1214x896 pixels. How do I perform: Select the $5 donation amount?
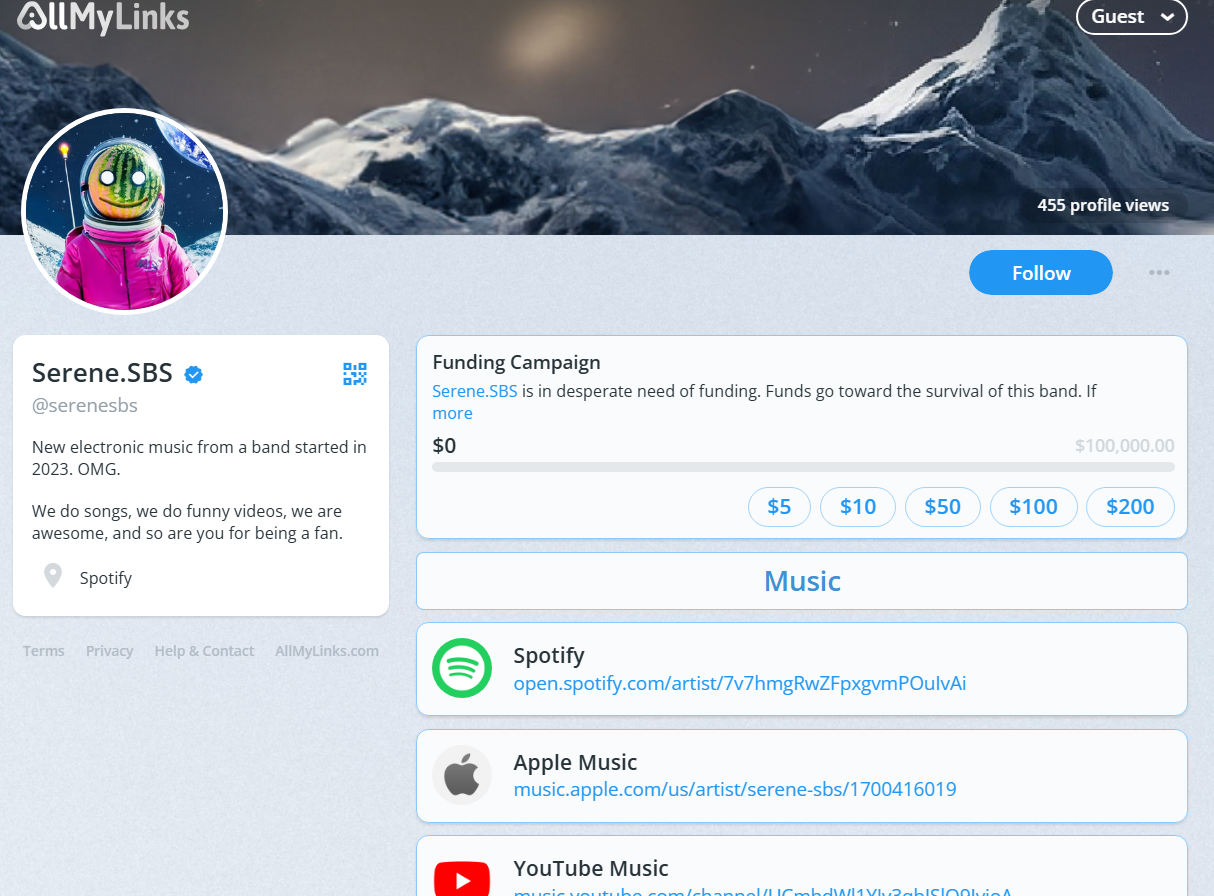[779, 507]
